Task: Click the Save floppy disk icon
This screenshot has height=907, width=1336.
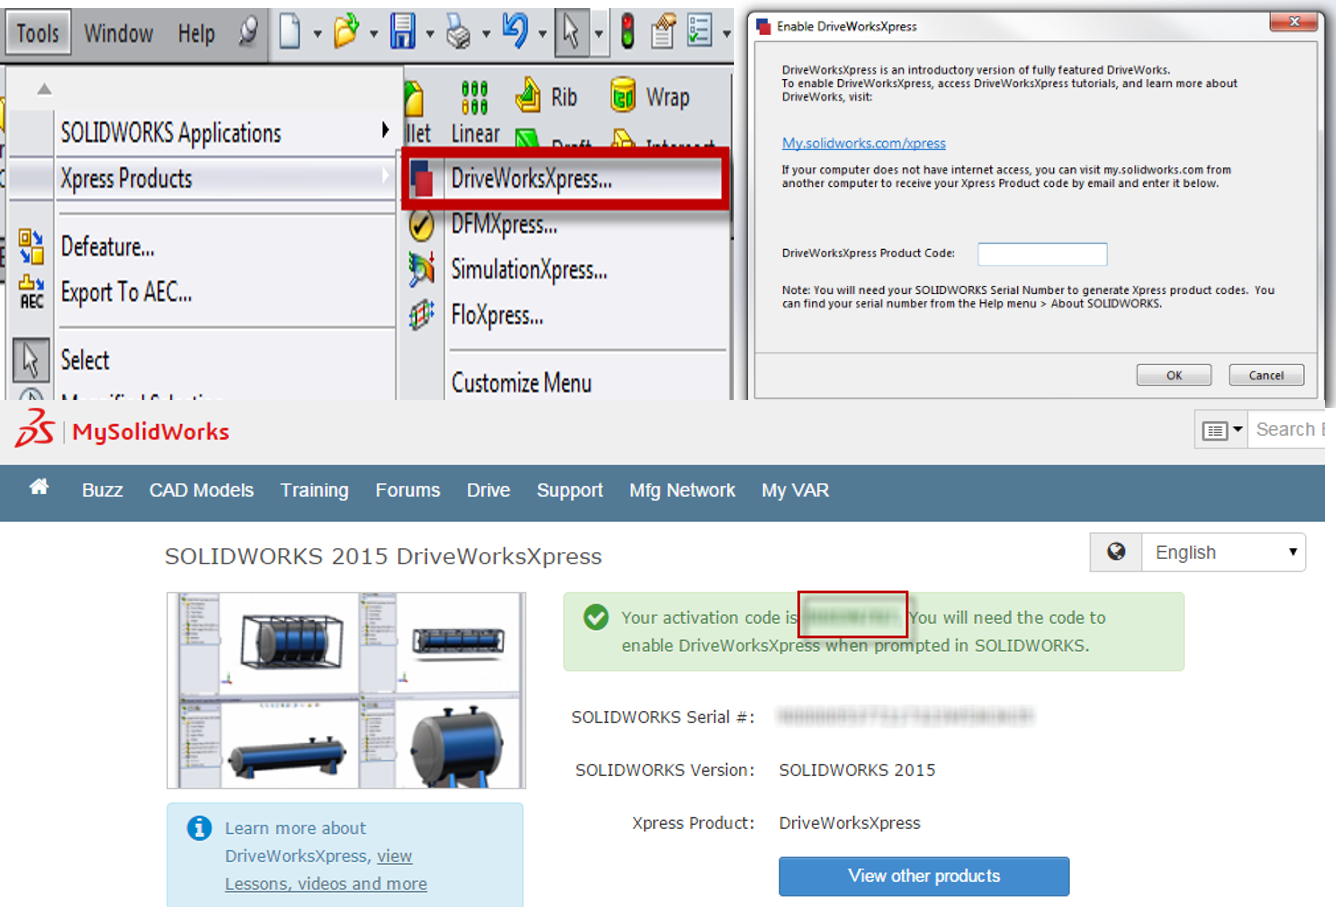Action: click(402, 32)
